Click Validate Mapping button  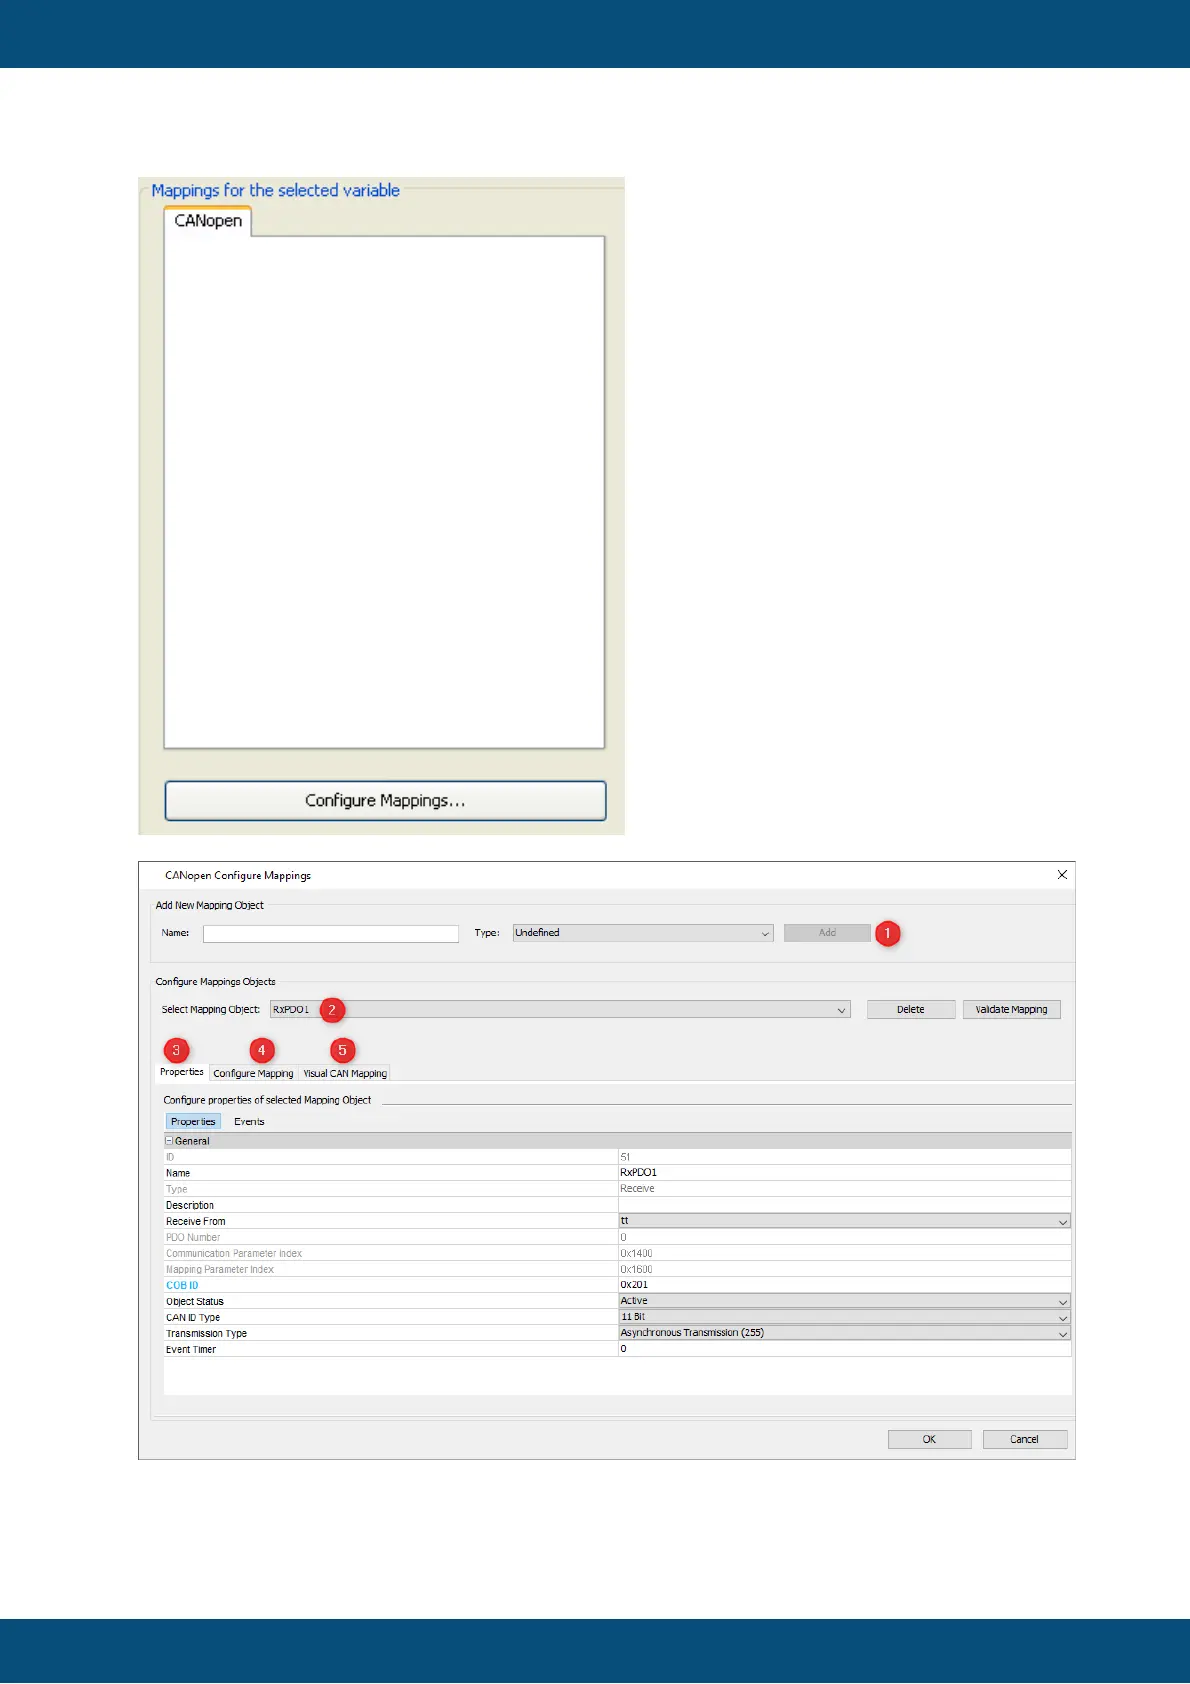click(1011, 1010)
